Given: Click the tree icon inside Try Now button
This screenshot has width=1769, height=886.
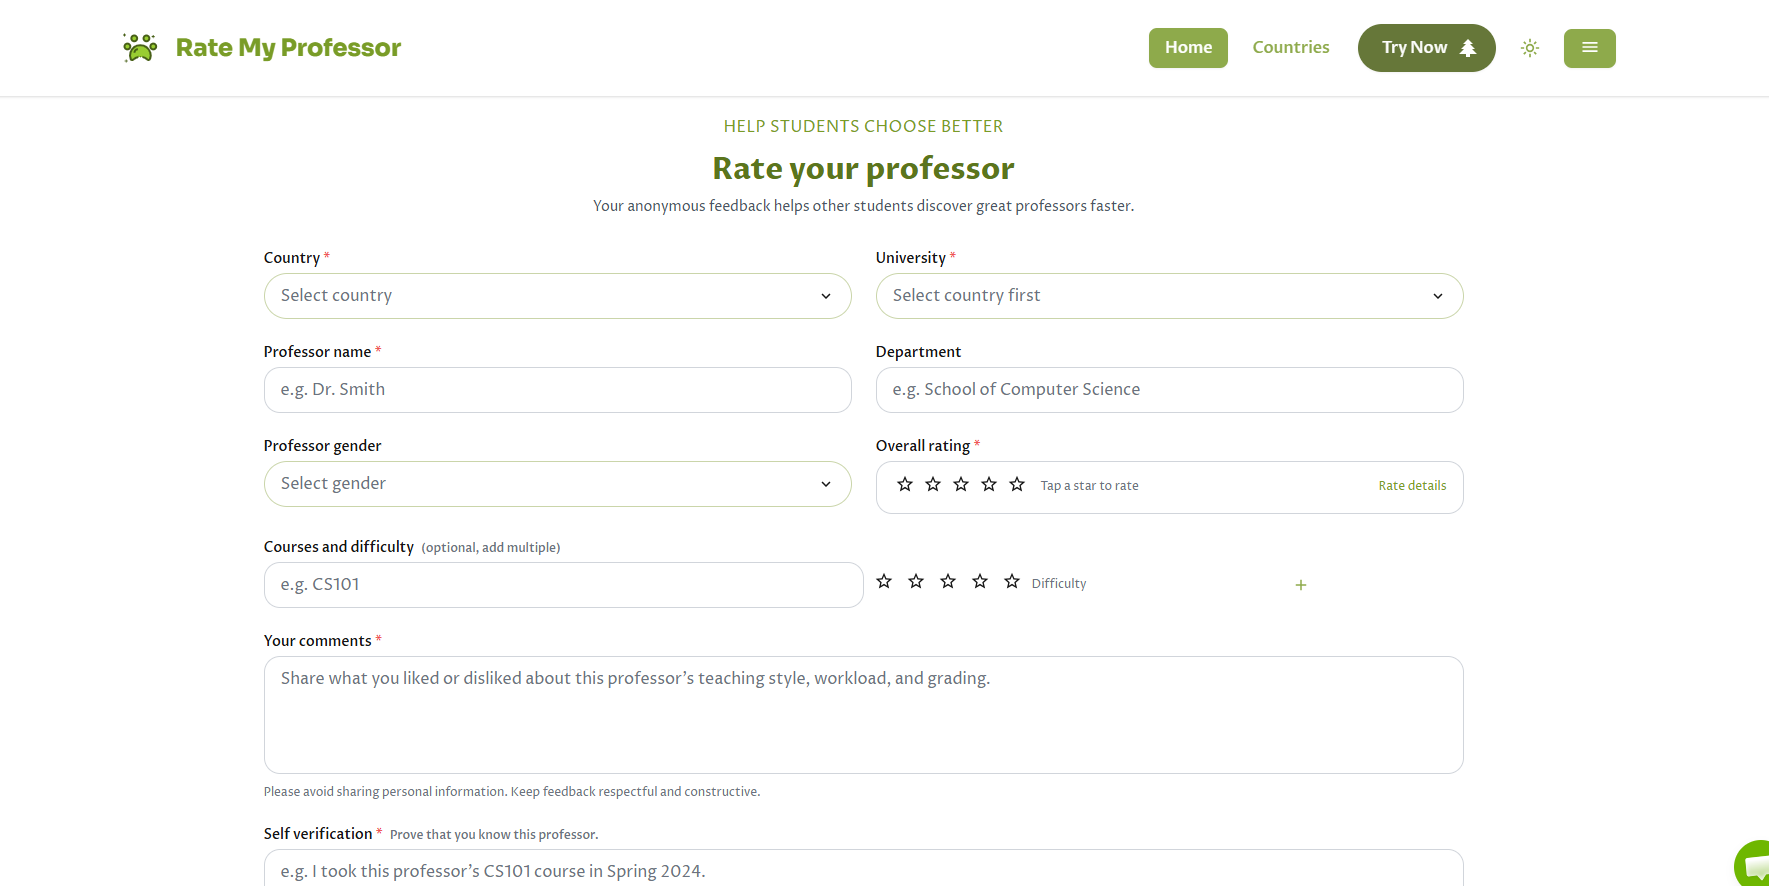Looking at the screenshot, I should (x=1468, y=47).
